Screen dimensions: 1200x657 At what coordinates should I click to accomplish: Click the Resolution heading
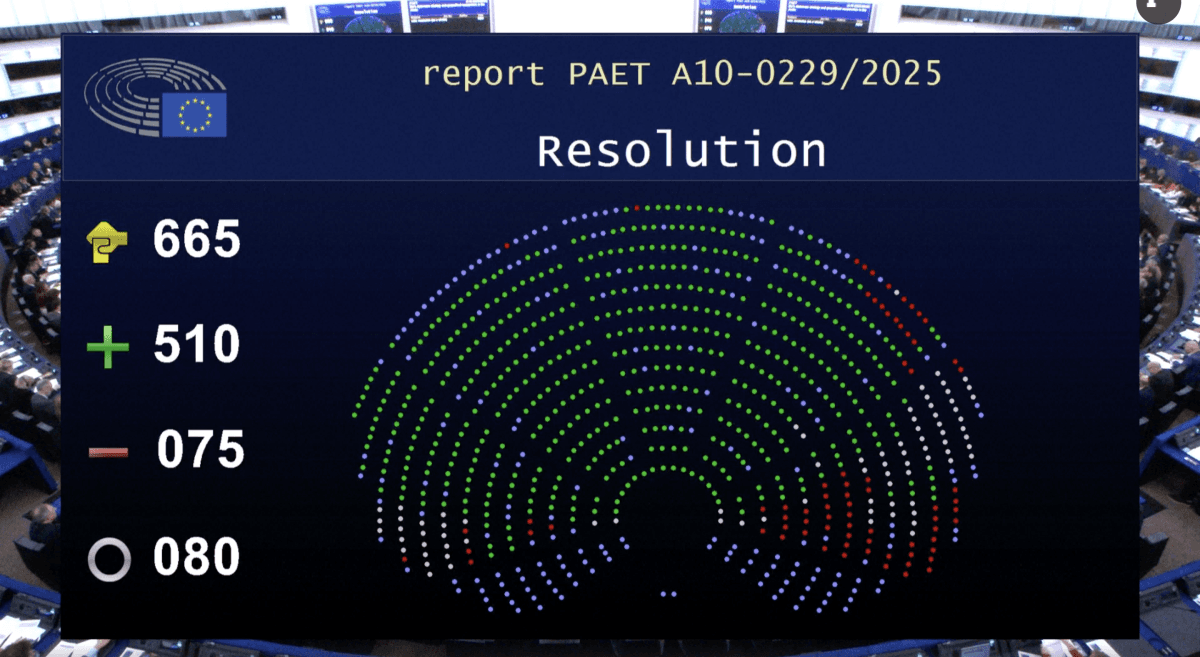(x=681, y=151)
